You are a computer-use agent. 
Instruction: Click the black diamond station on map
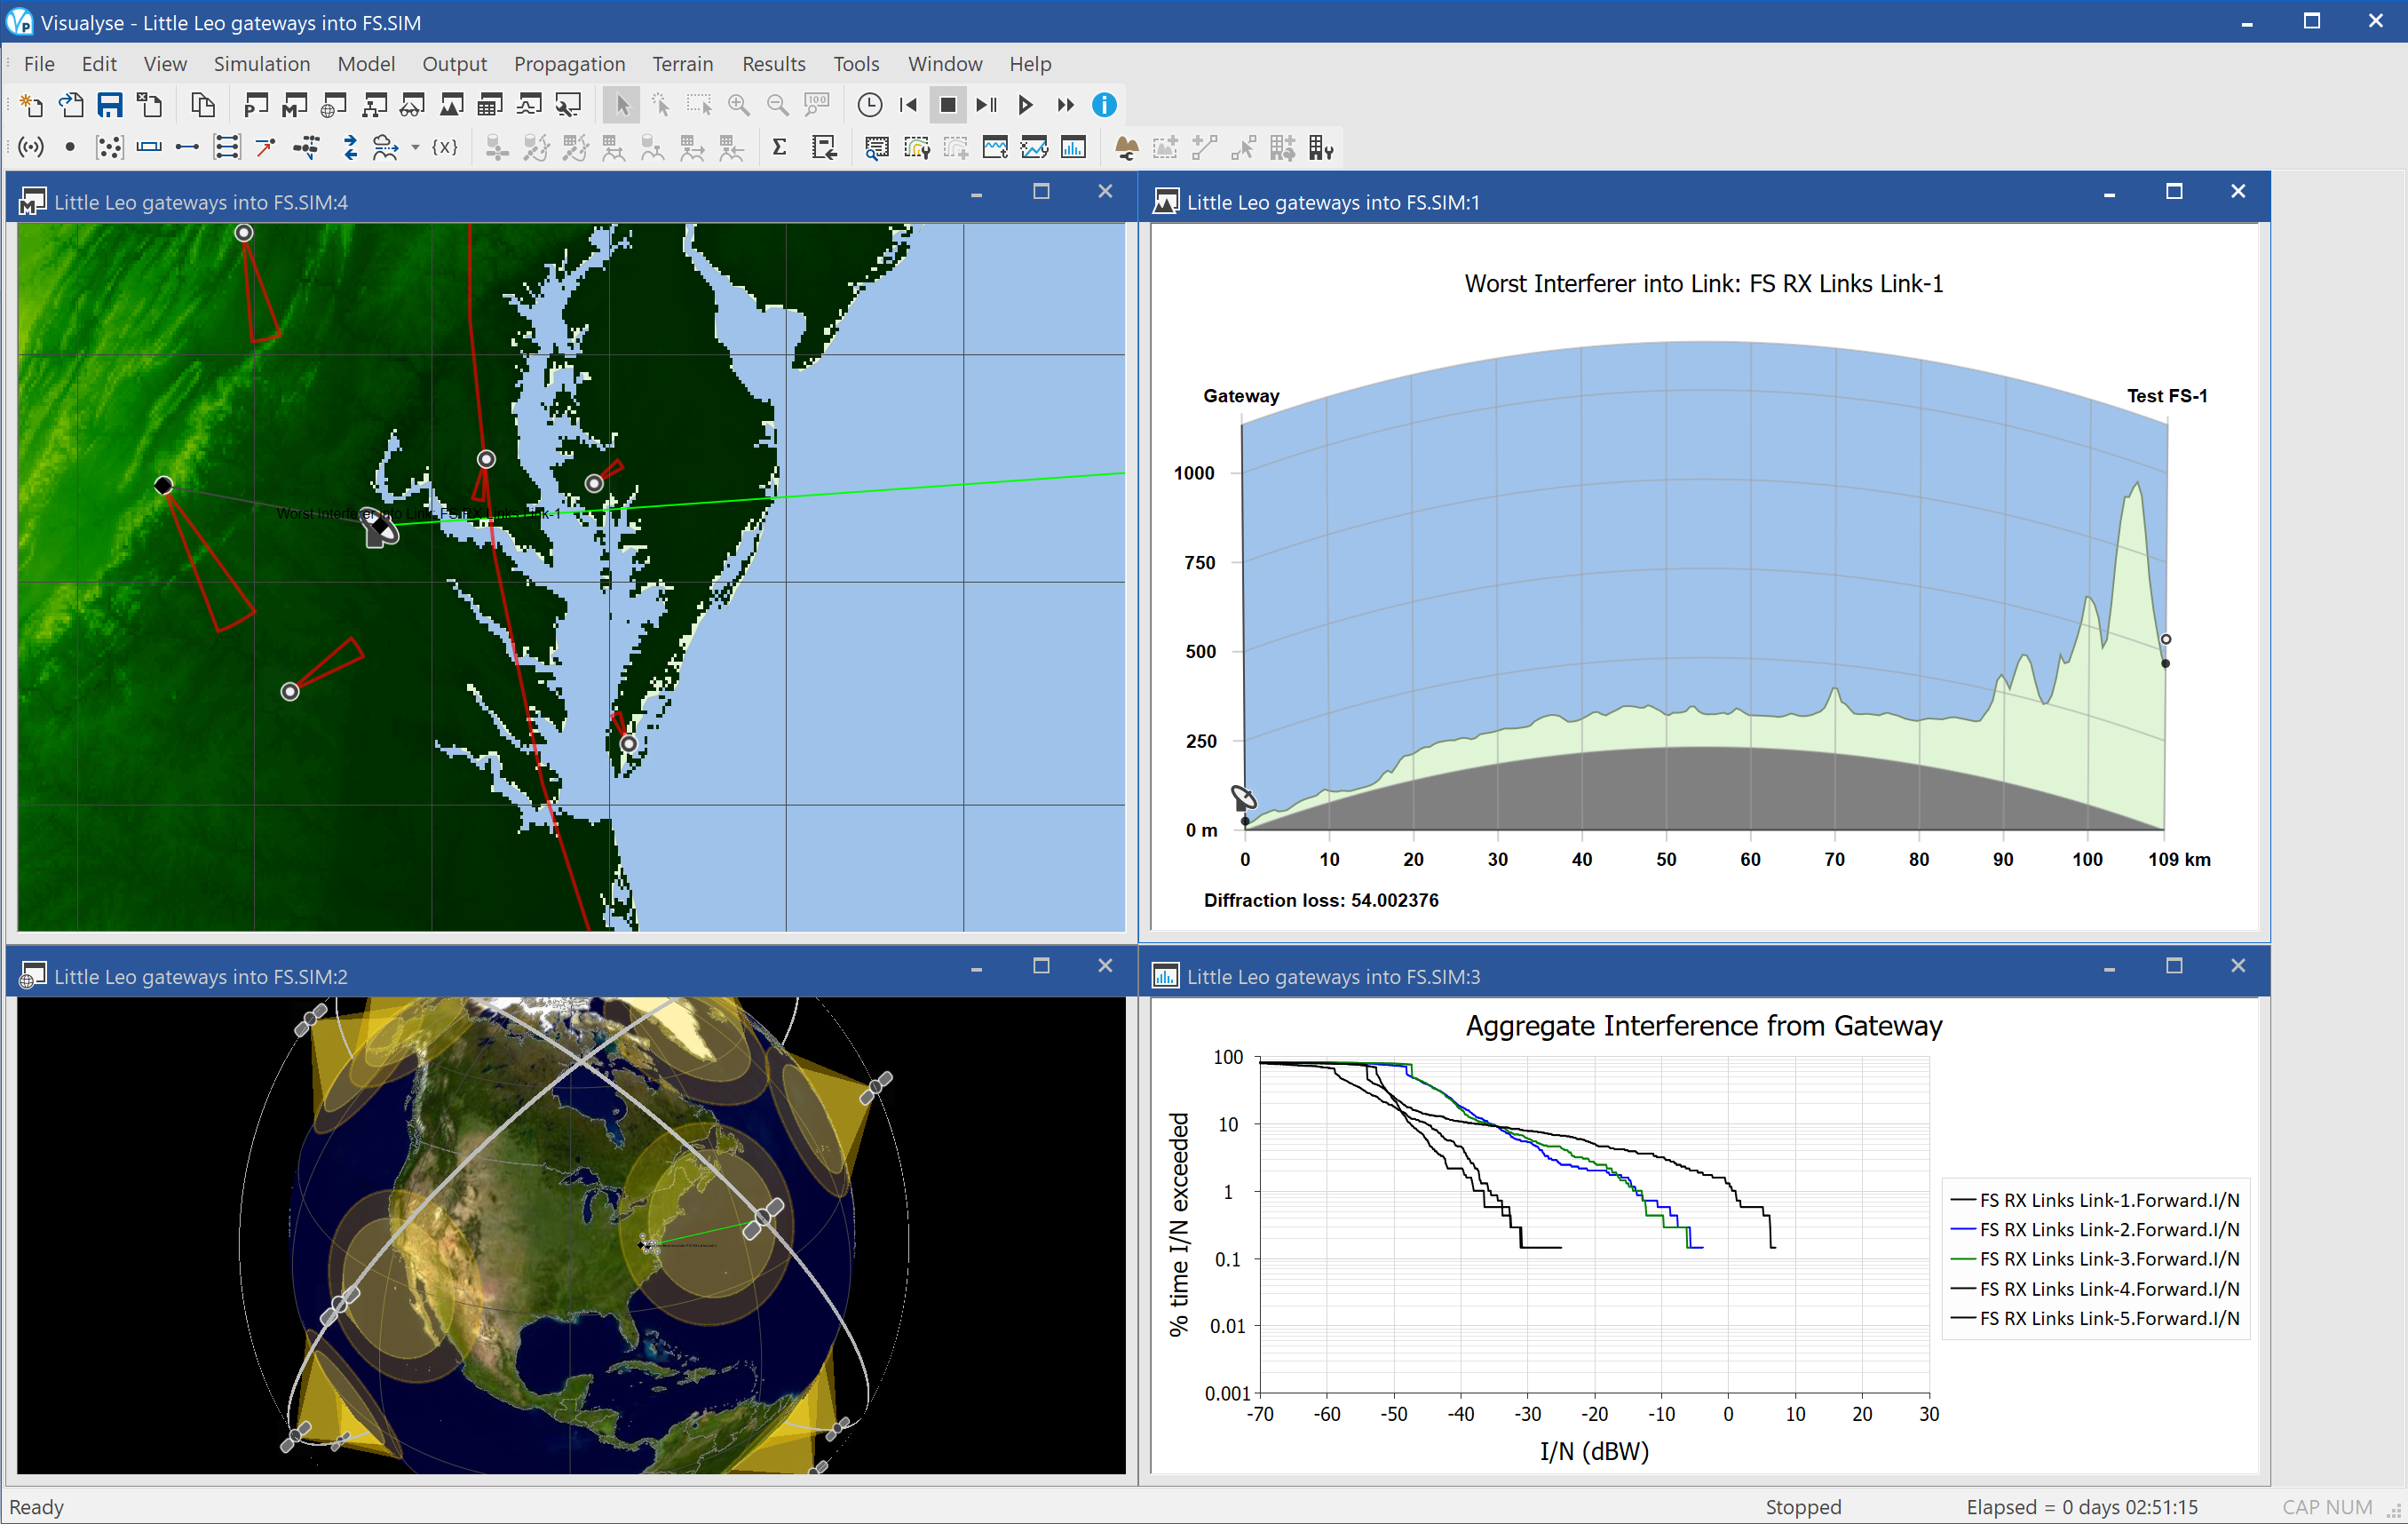pyautogui.click(x=164, y=485)
